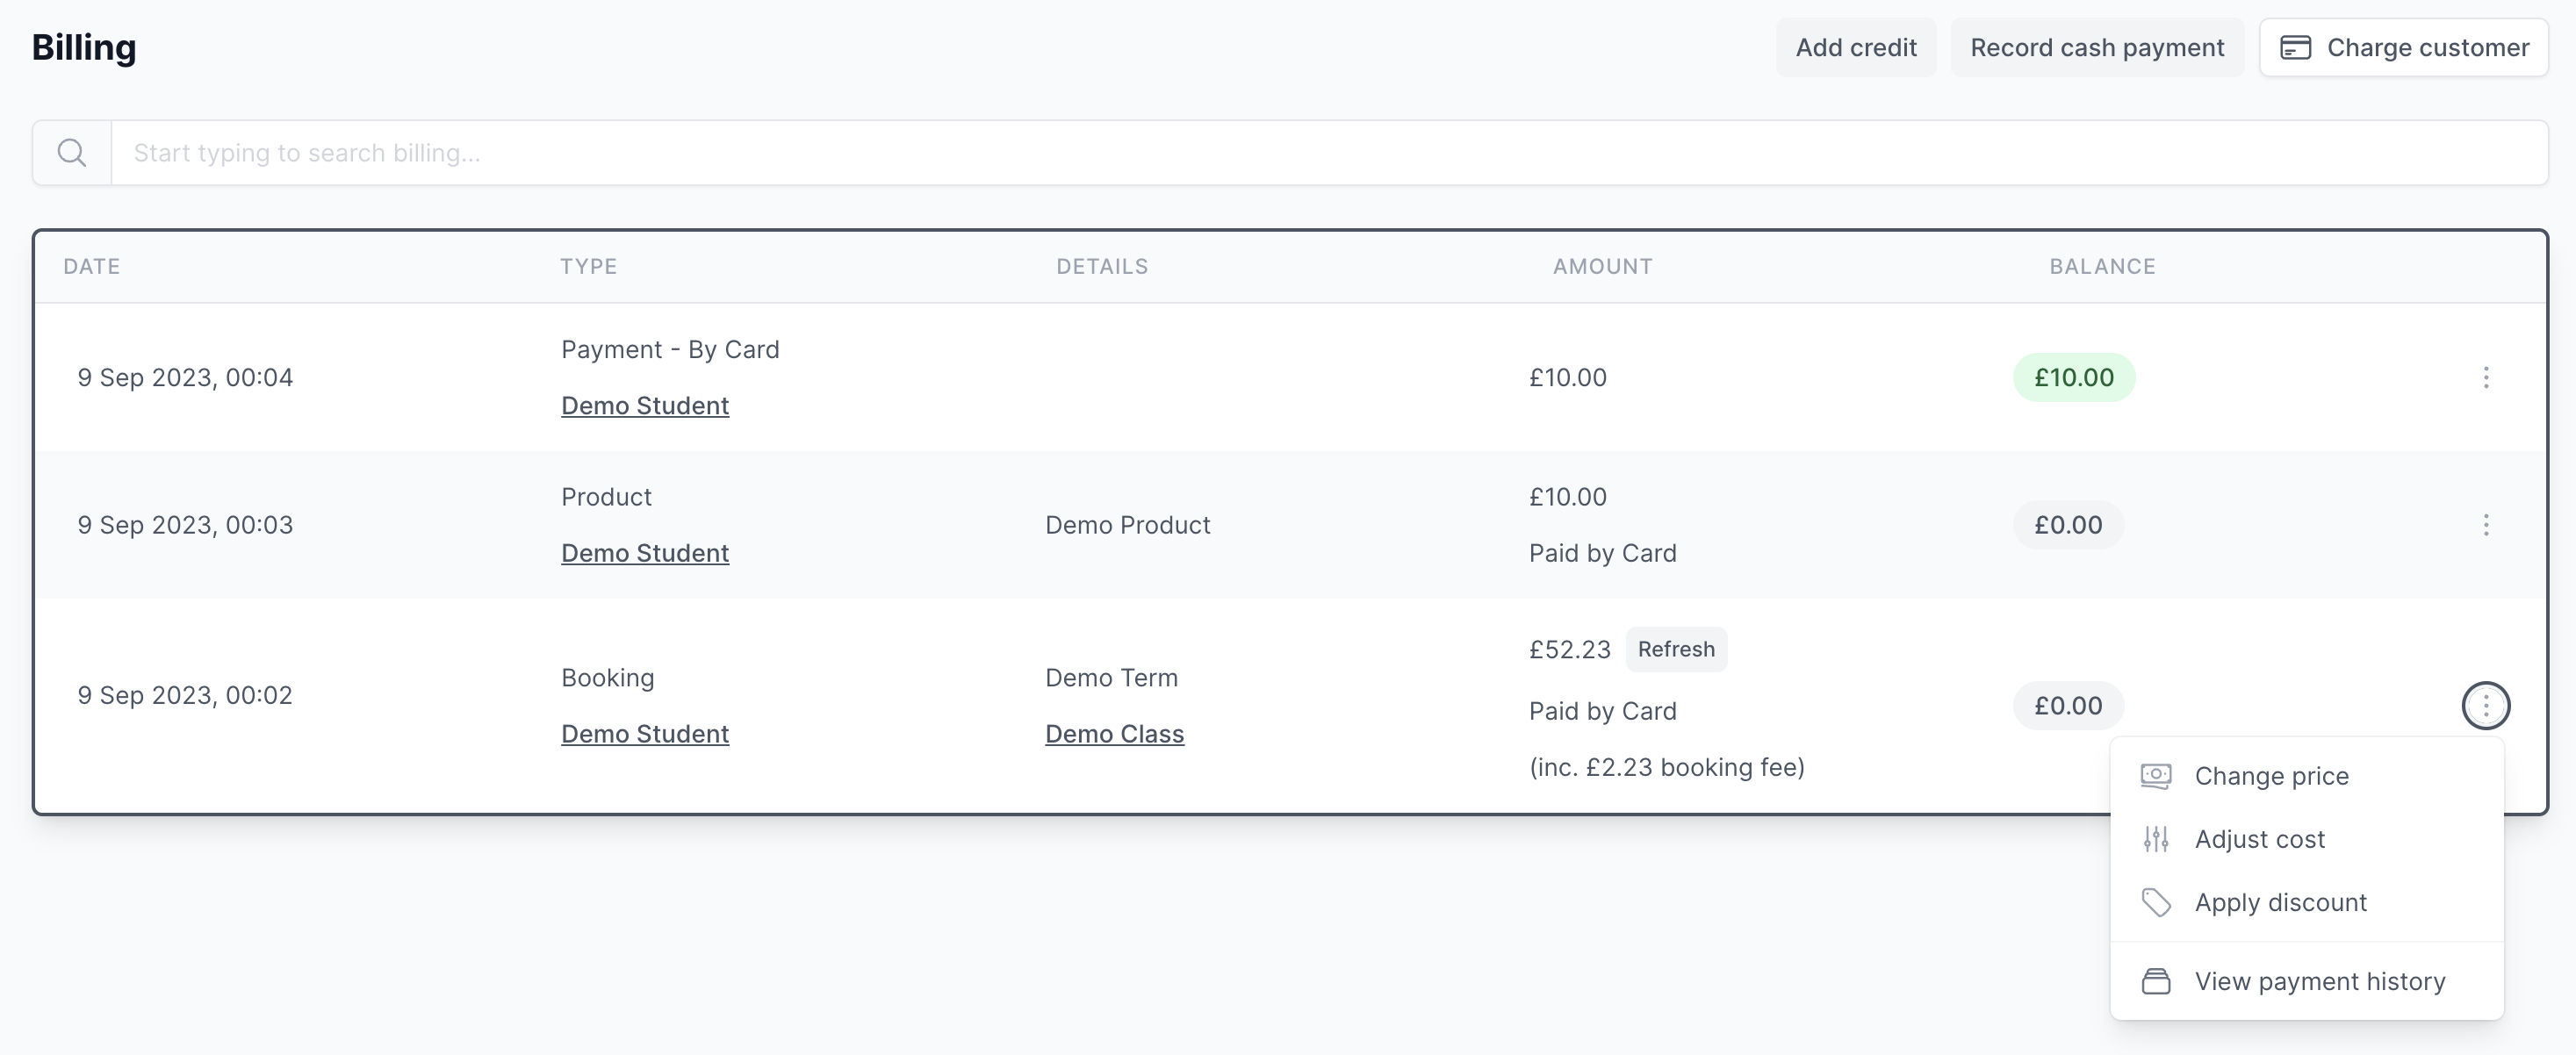Click the Apply discount tag icon
The image size is (2576, 1055).
tap(2155, 902)
